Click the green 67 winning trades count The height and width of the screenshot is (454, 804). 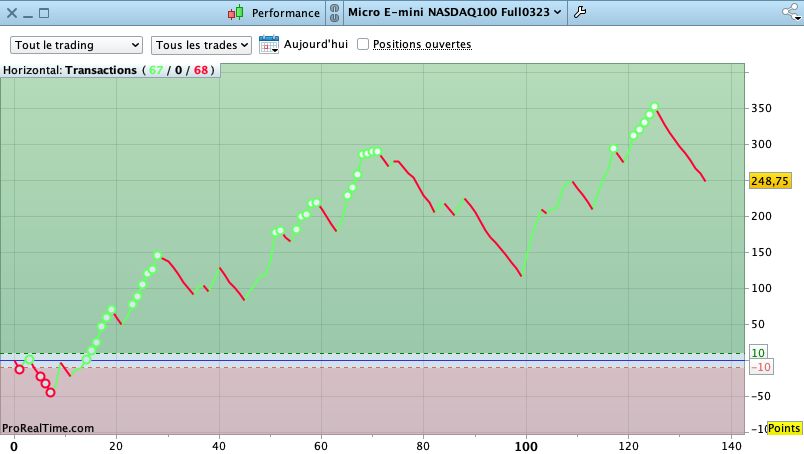[156, 70]
